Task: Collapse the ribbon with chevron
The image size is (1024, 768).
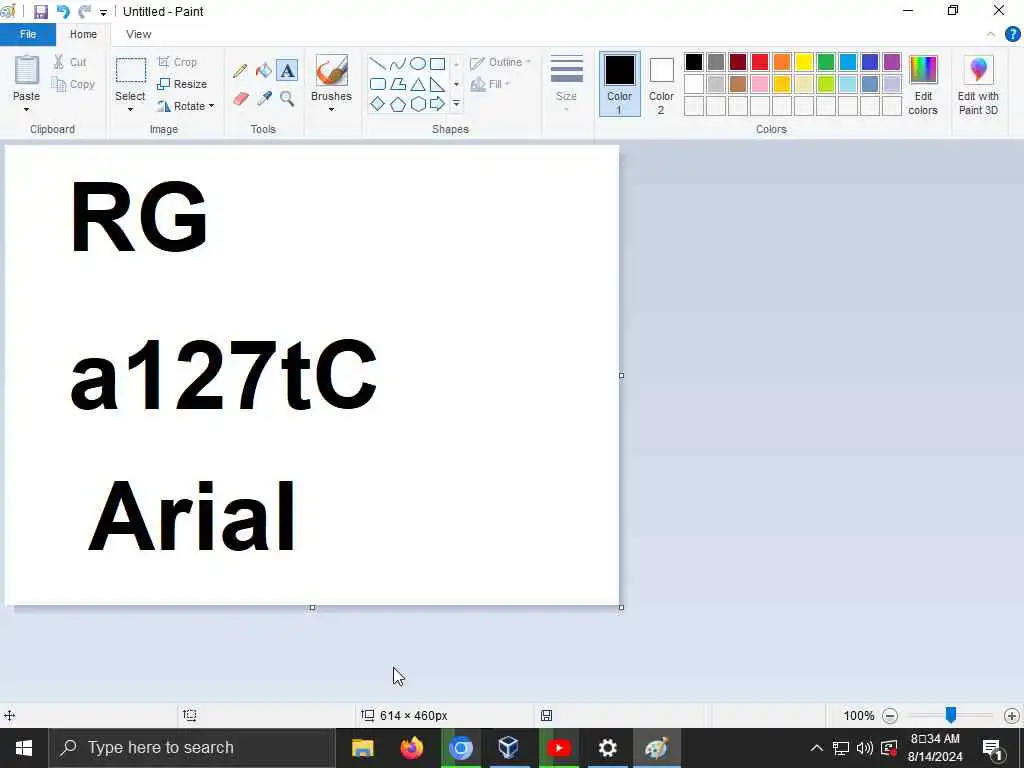Action: click(991, 35)
